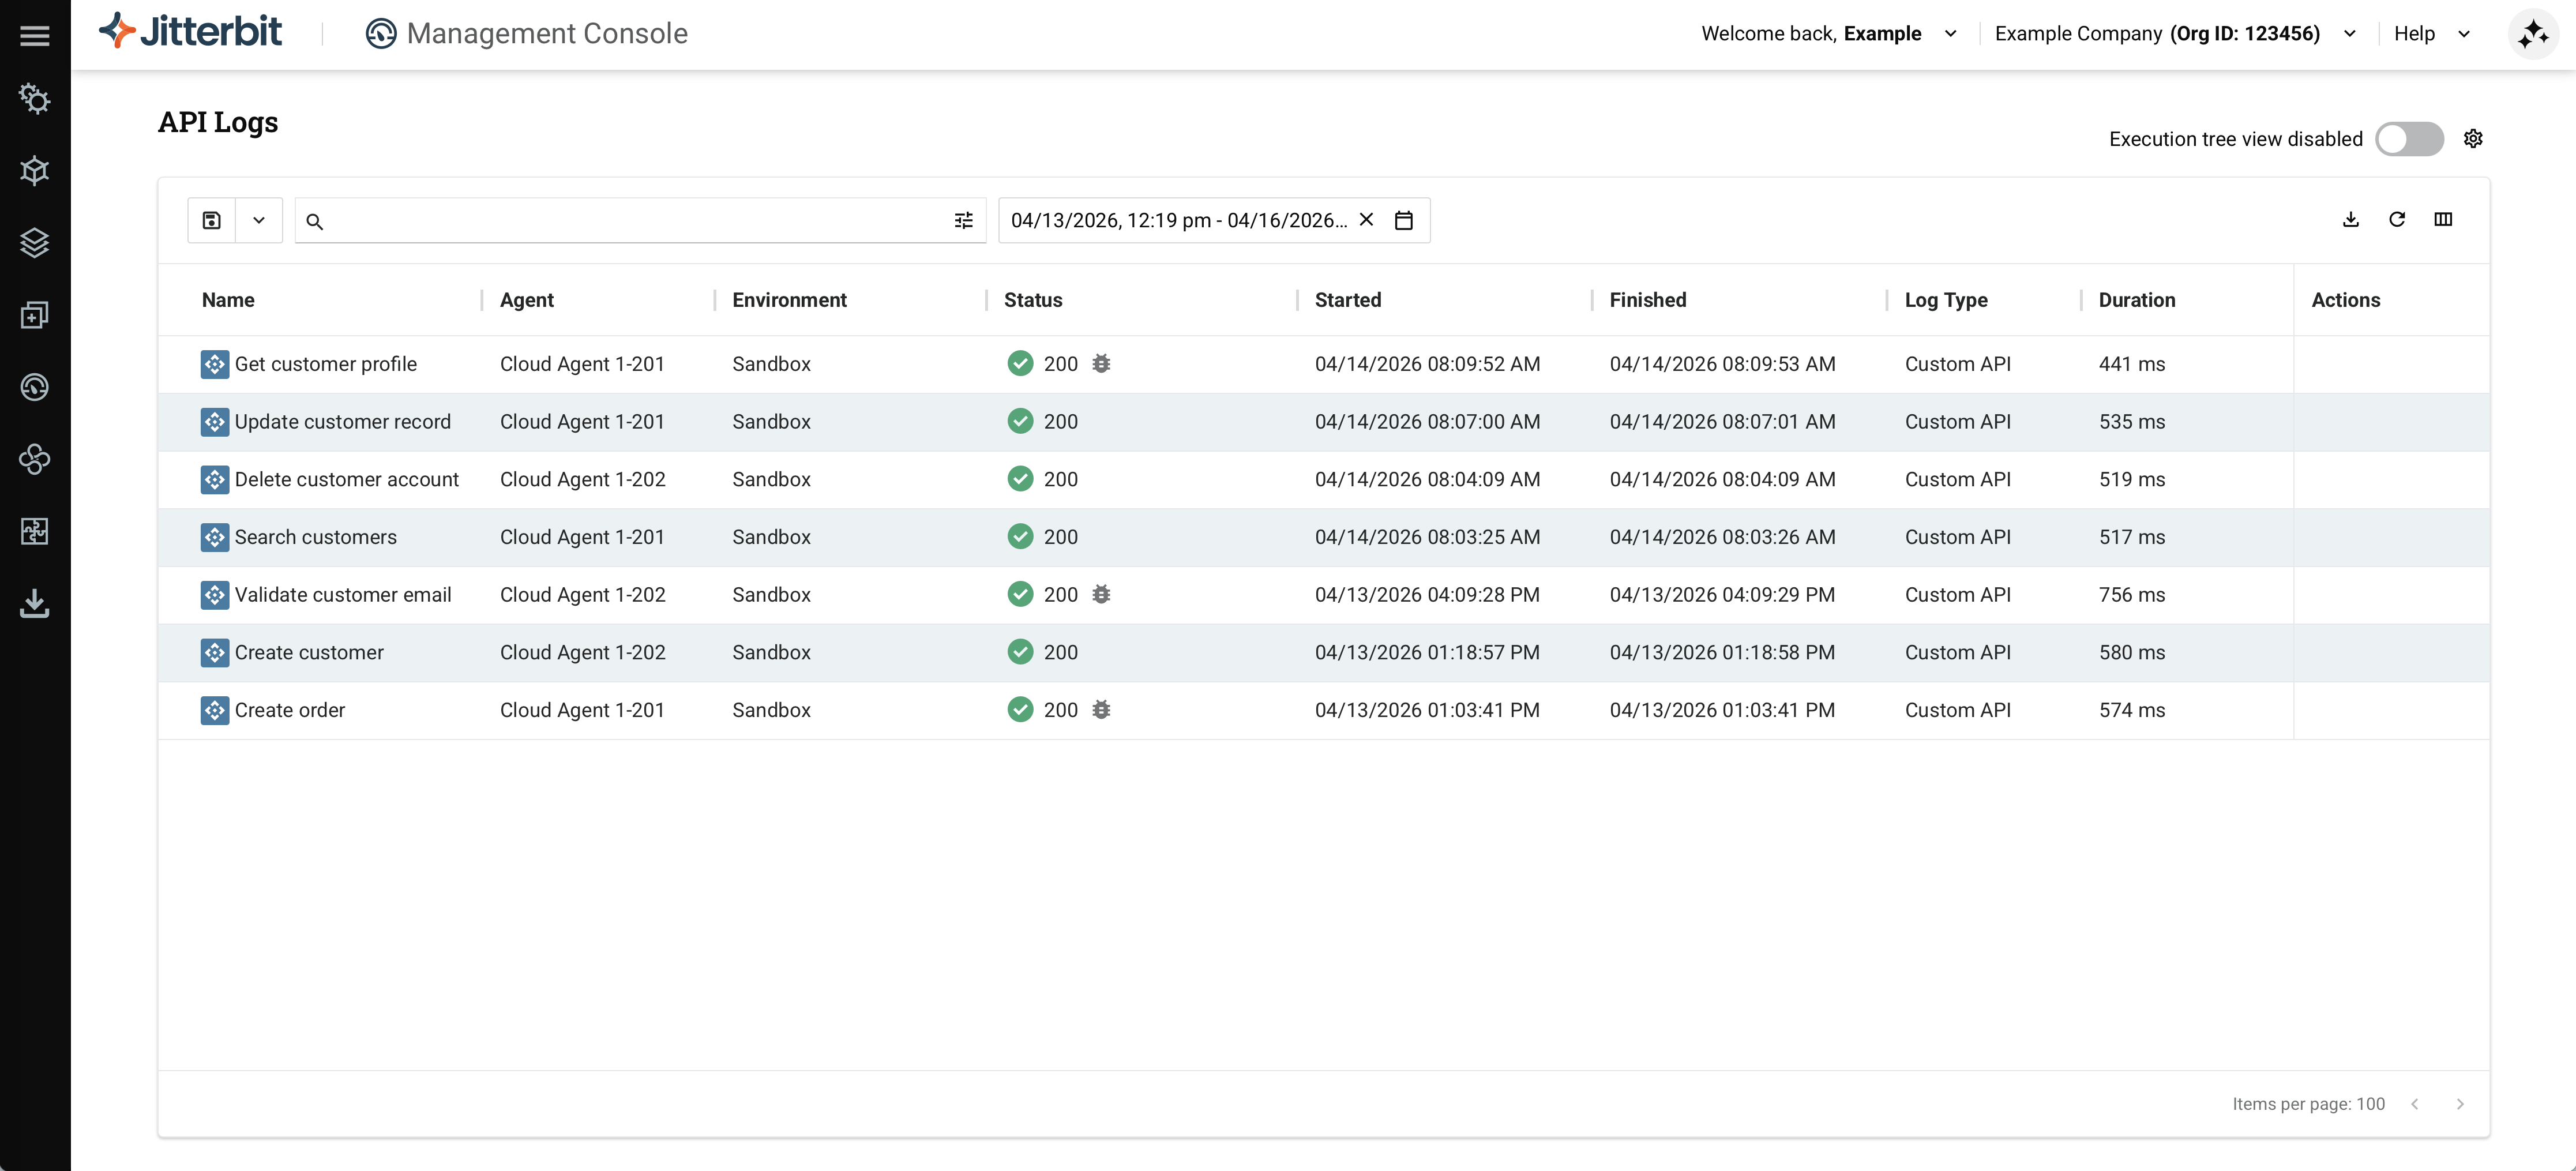Click the API icon beside Delete customer account
Viewport: 2576px width, 1171px height.
pos(214,479)
